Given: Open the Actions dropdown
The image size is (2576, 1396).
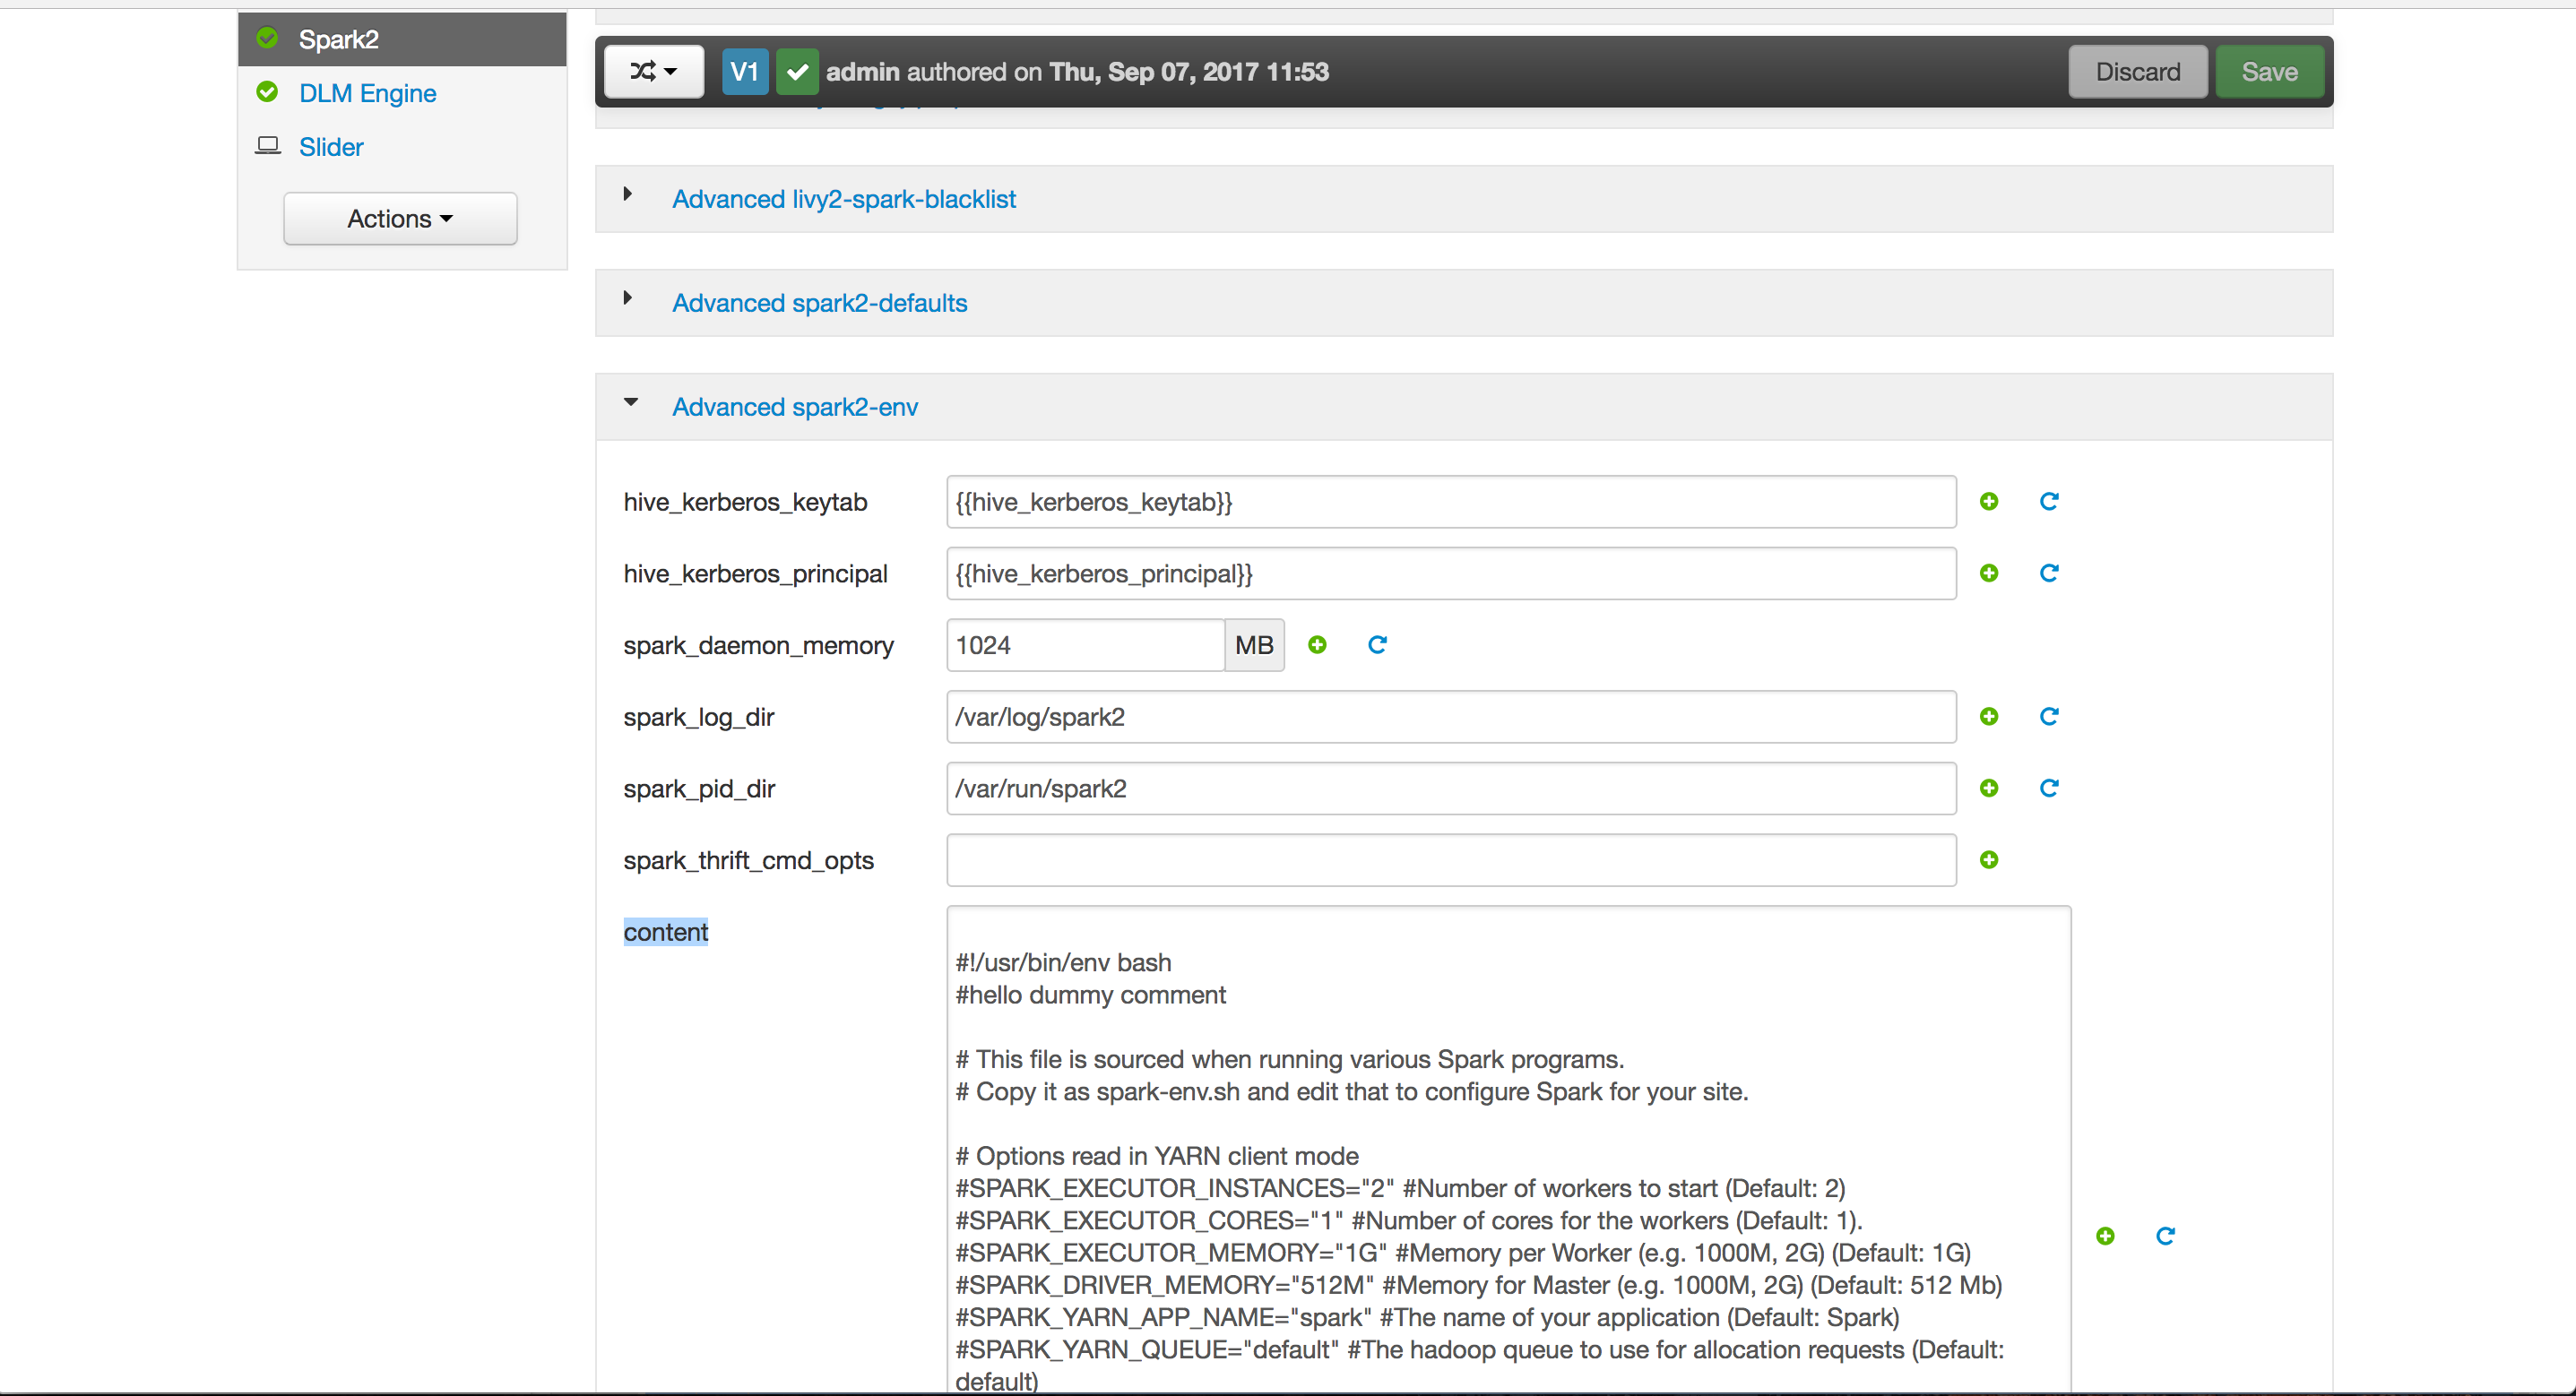Looking at the screenshot, I should click(399, 218).
